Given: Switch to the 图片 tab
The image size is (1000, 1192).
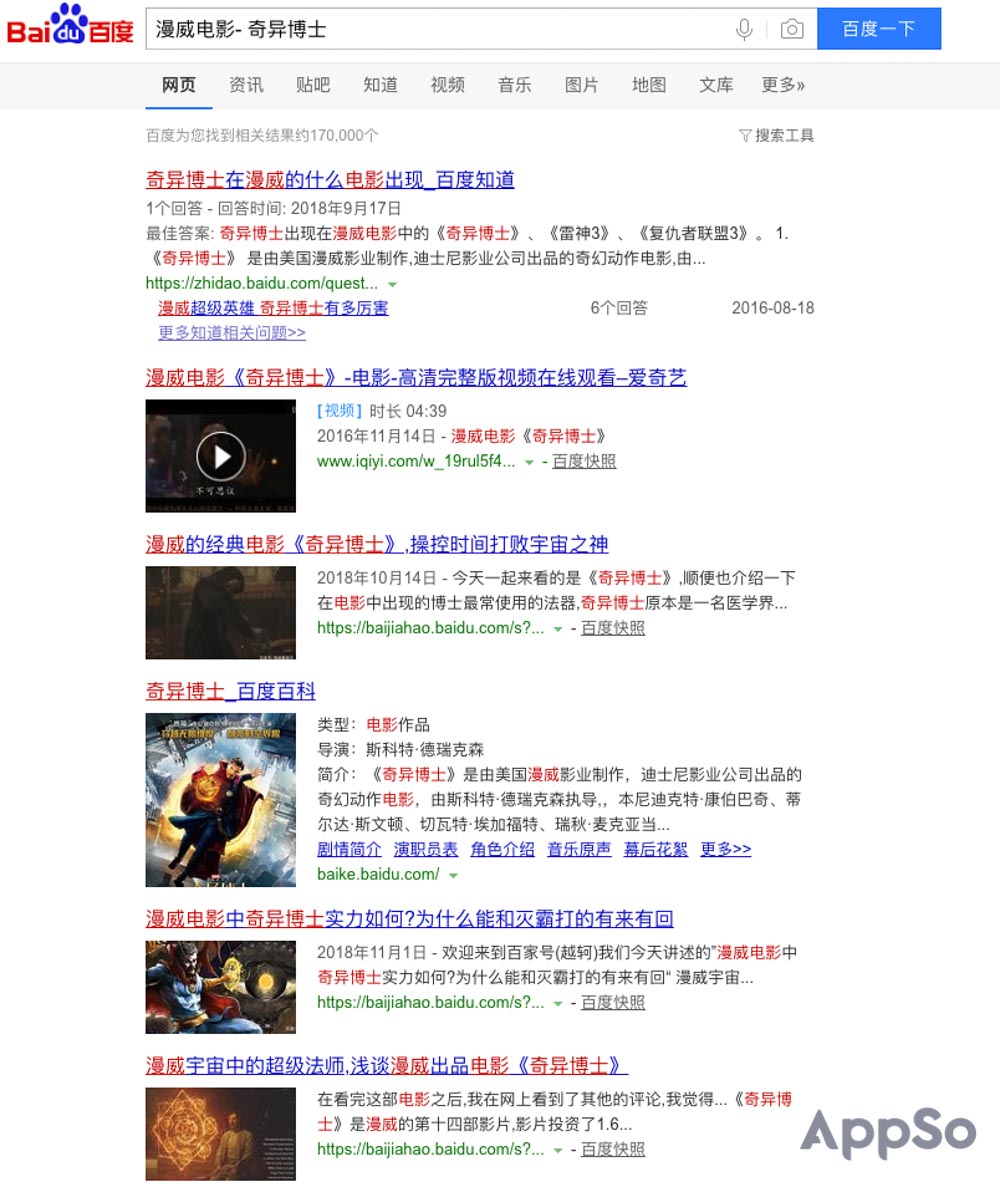Looking at the screenshot, I should point(581,85).
